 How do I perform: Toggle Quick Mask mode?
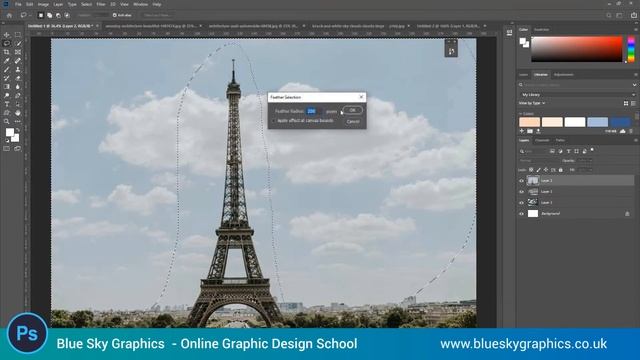pos(7,149)
